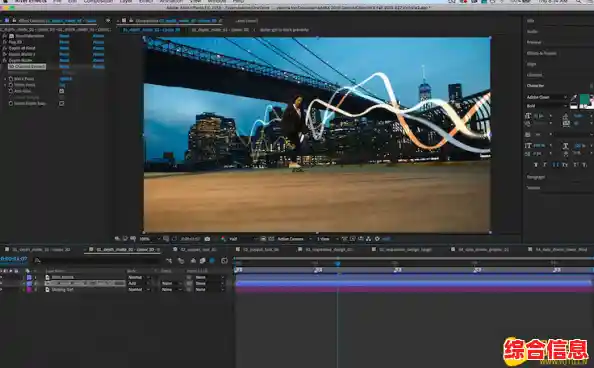Switch to the Layer (none) viewer tab
The image size is (594, 368).
click(x=246, y=21)
